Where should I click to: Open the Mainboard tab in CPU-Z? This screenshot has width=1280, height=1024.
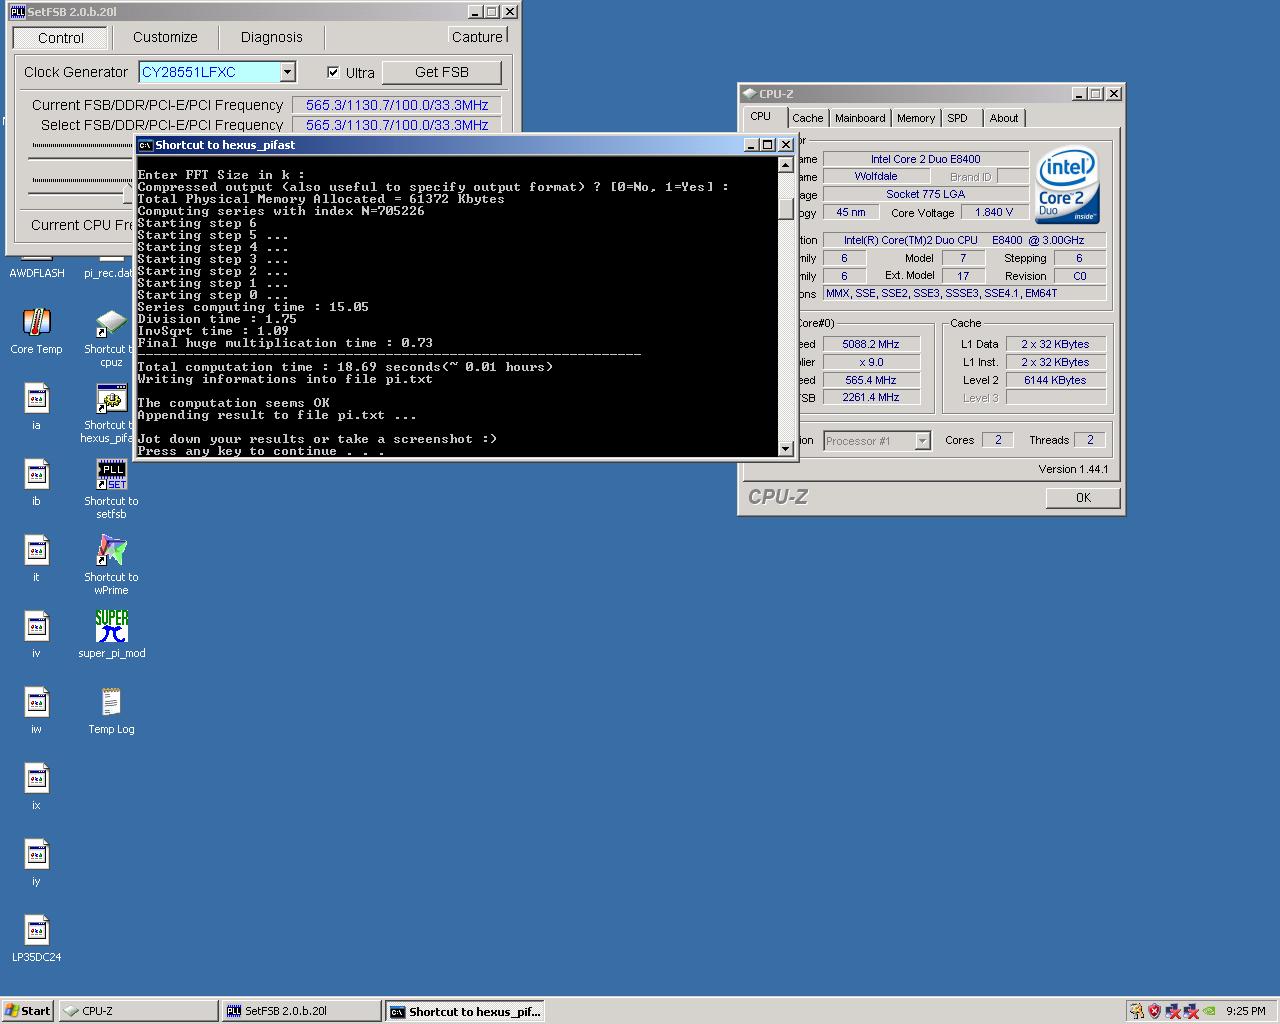(860, 118)
